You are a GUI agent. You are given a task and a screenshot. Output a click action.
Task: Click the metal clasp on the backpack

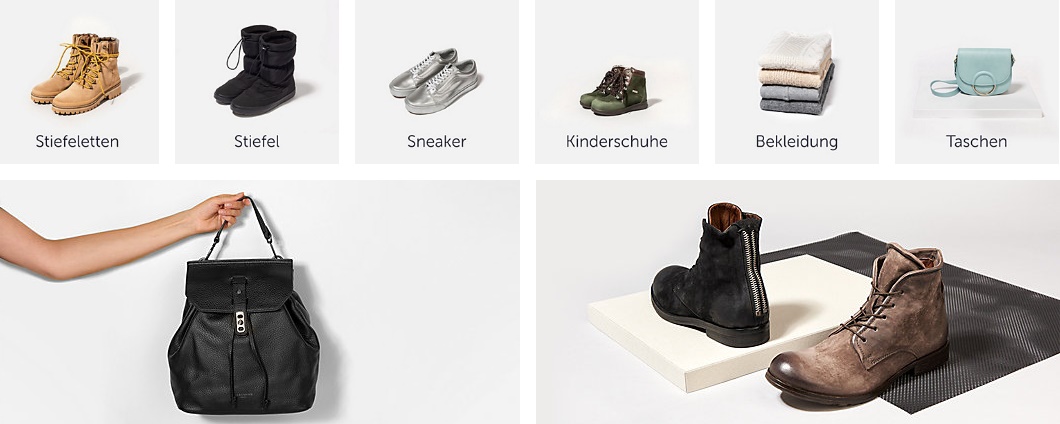point(240,322)
